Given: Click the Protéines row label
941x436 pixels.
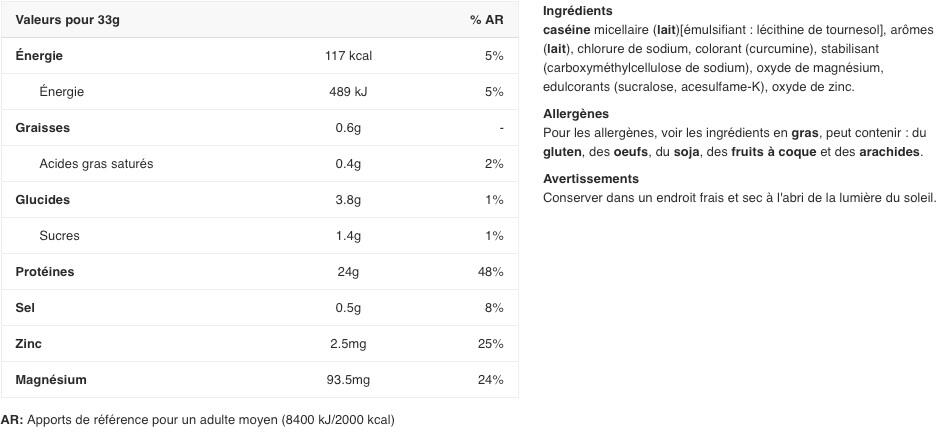Looking at the screenshot, I should click(45, 272).
